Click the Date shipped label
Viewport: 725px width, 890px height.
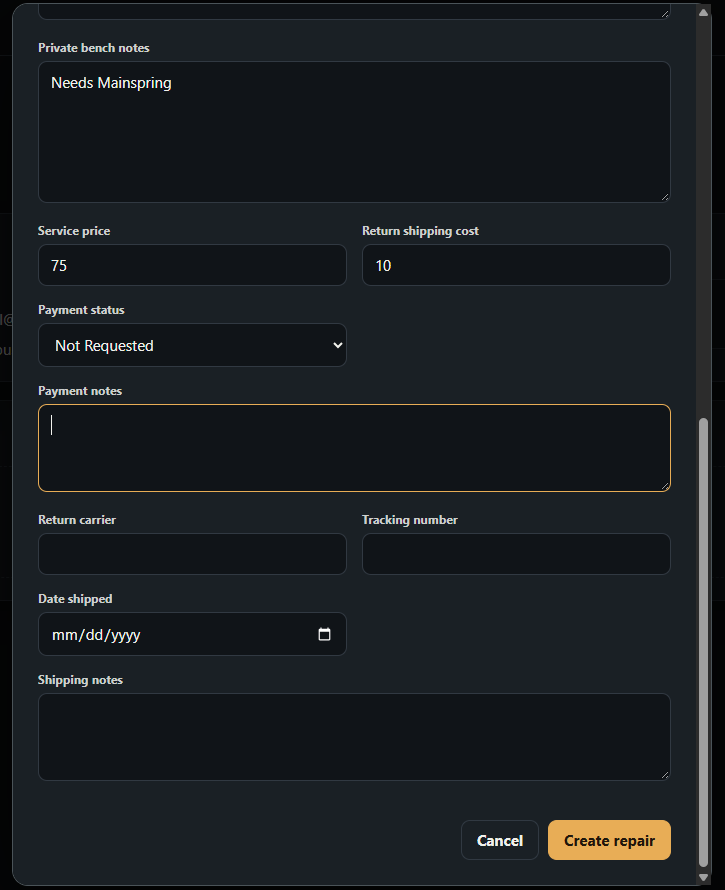point(75,599)
